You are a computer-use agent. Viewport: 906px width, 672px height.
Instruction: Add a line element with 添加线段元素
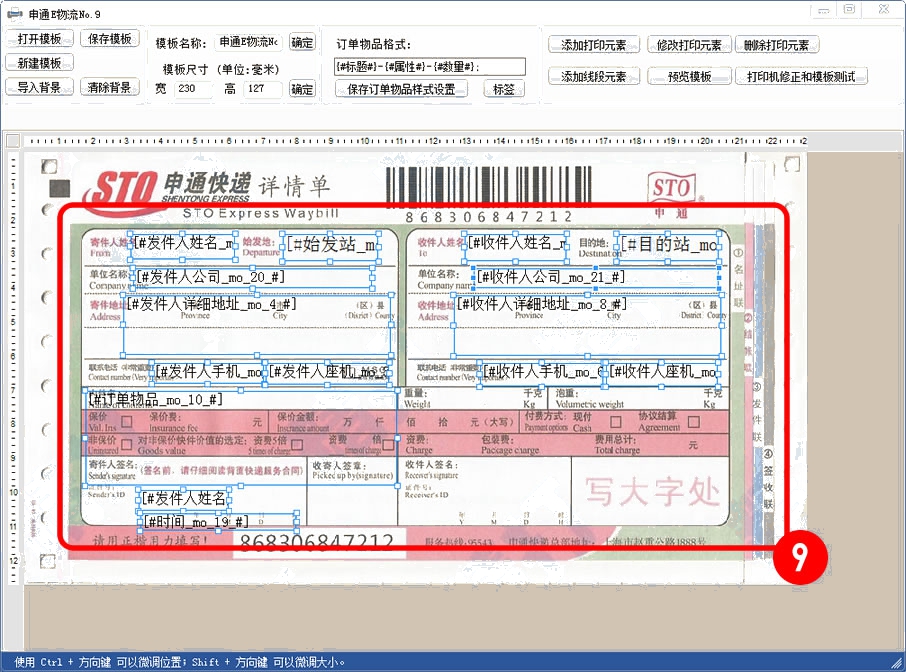[594, 76]
